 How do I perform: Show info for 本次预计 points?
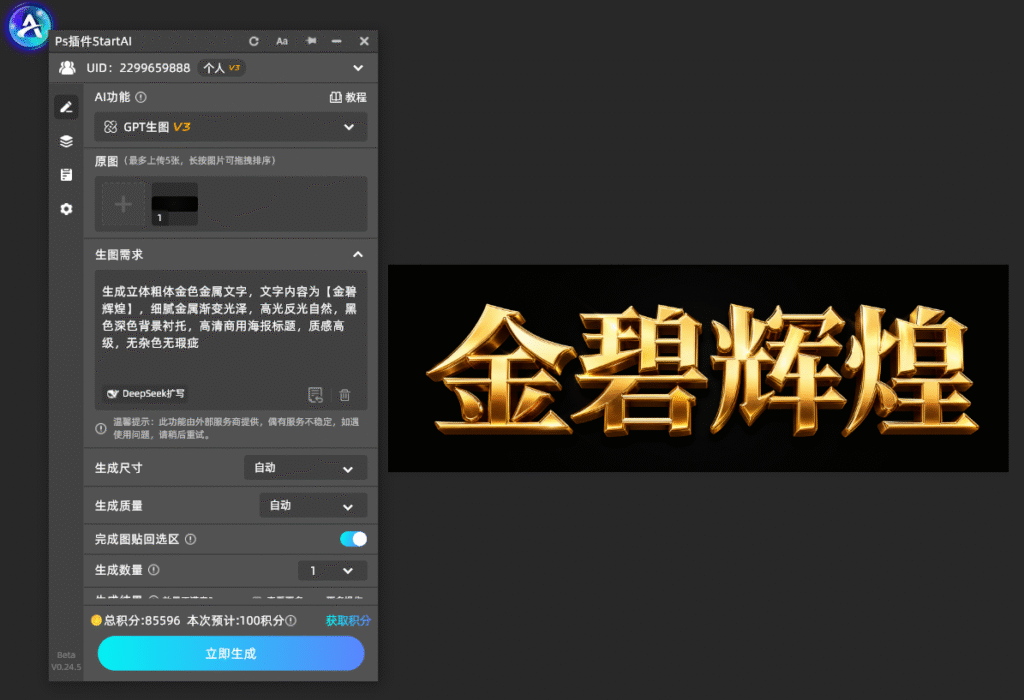(291, 620)
